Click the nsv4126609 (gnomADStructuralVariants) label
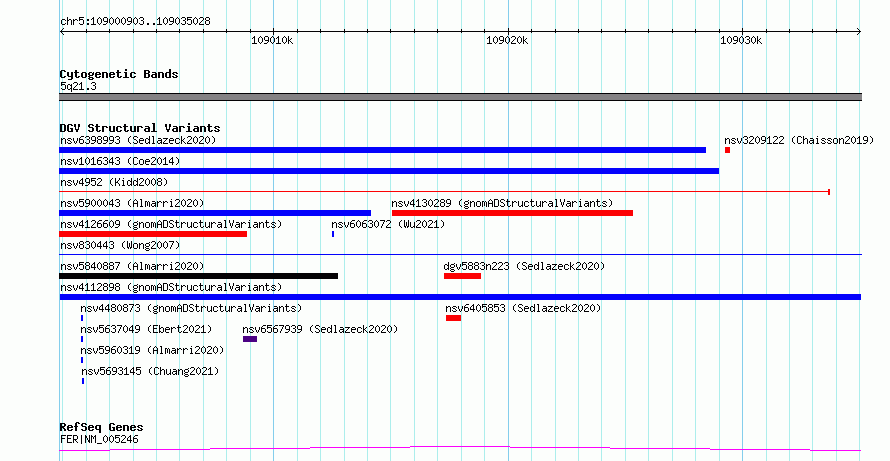 pyautogui.click(x=171, y=224)
